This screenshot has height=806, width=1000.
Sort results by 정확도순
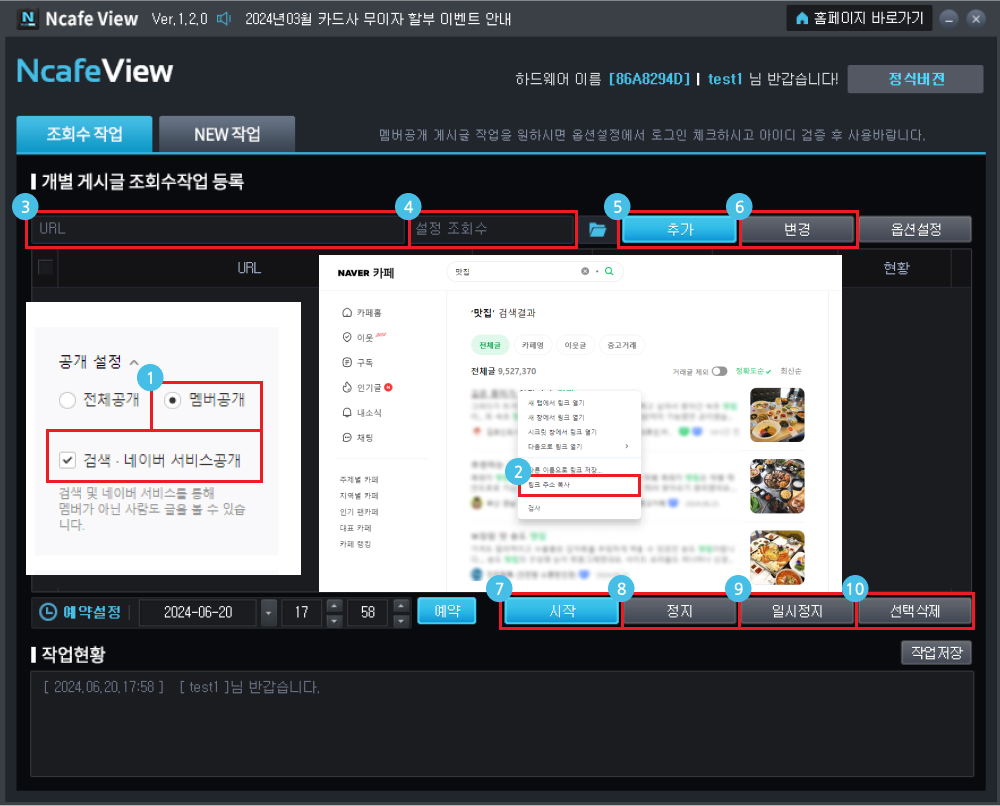[753, 371]
